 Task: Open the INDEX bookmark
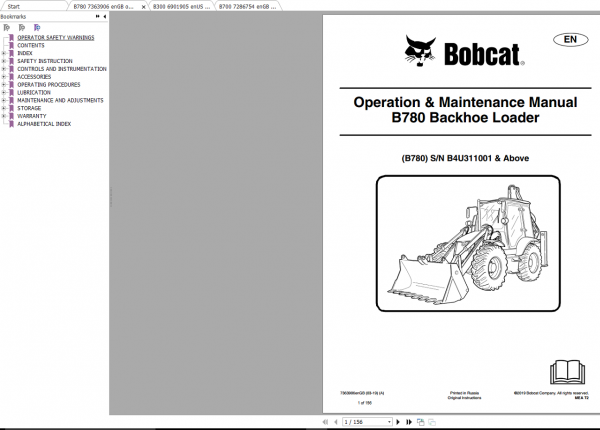pos(25,53)
